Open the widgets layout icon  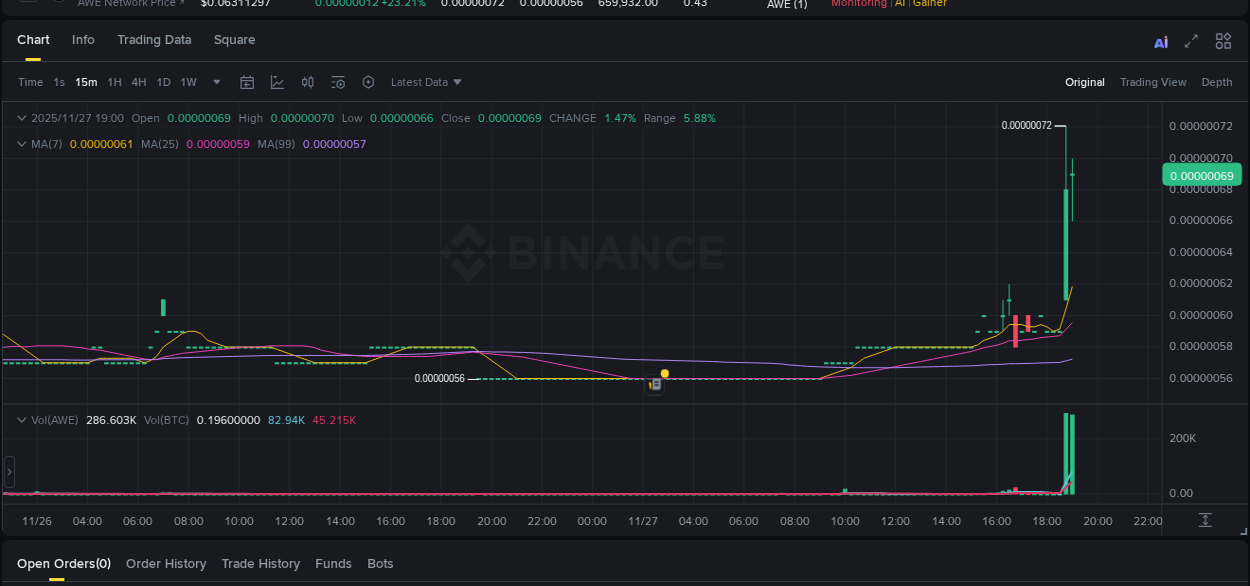(1223, 41)
